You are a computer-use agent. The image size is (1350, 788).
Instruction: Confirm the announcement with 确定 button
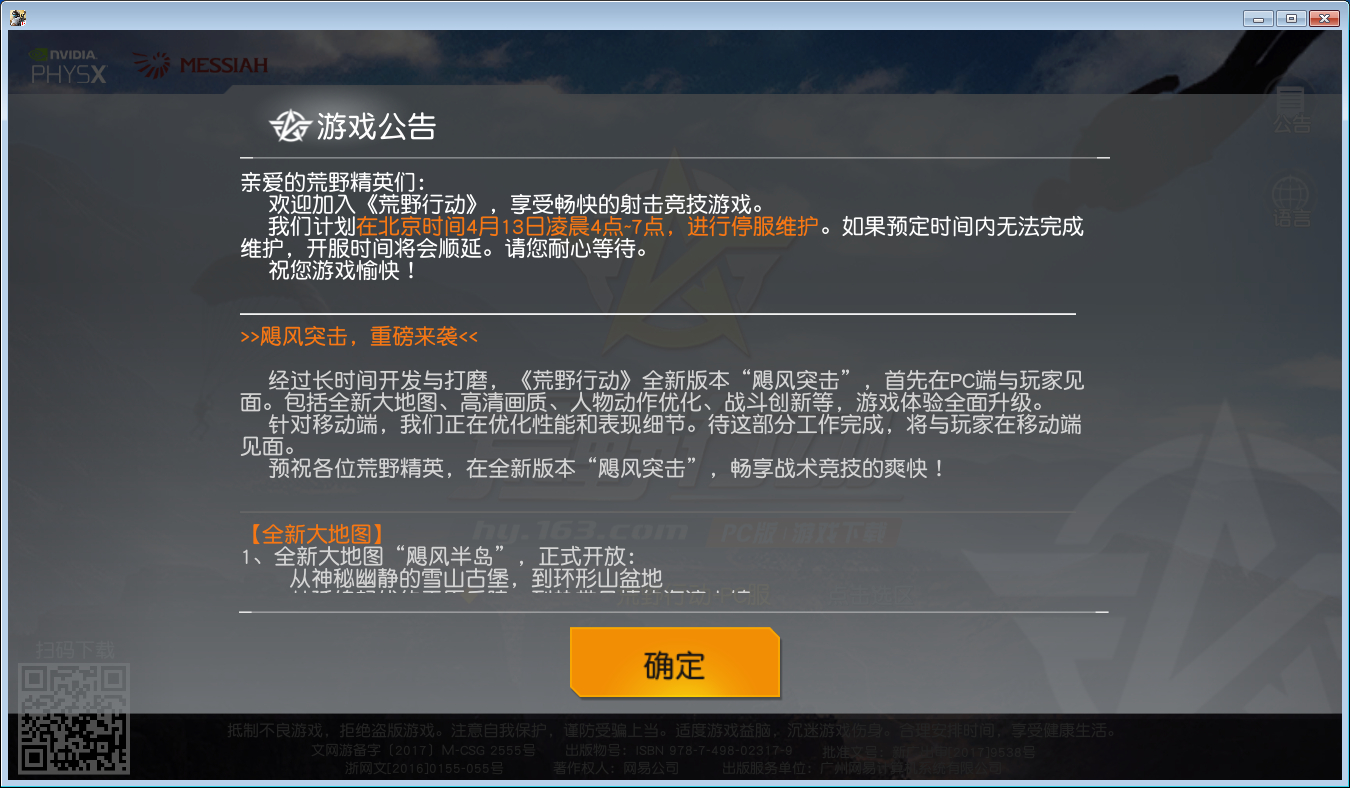675,662
